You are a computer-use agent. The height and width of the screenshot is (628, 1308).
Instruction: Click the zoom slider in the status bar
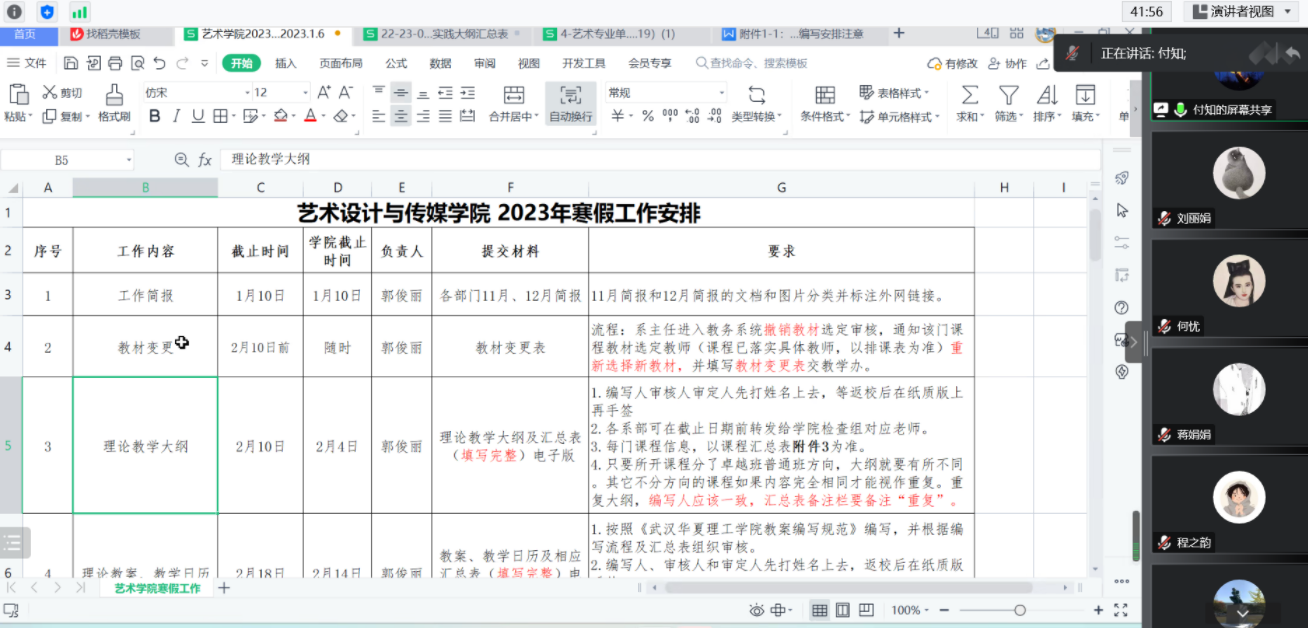[1019, 610]
